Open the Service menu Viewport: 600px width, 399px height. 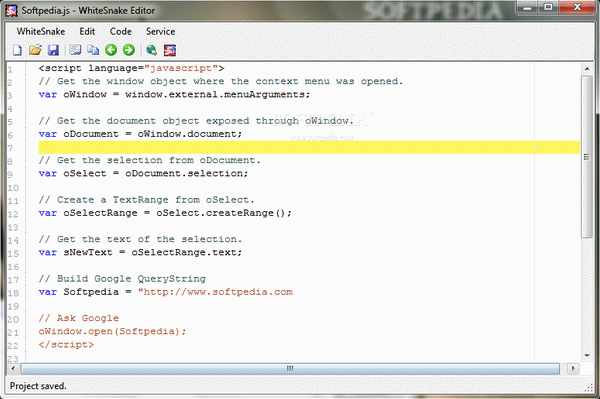(x=160, y=31)
